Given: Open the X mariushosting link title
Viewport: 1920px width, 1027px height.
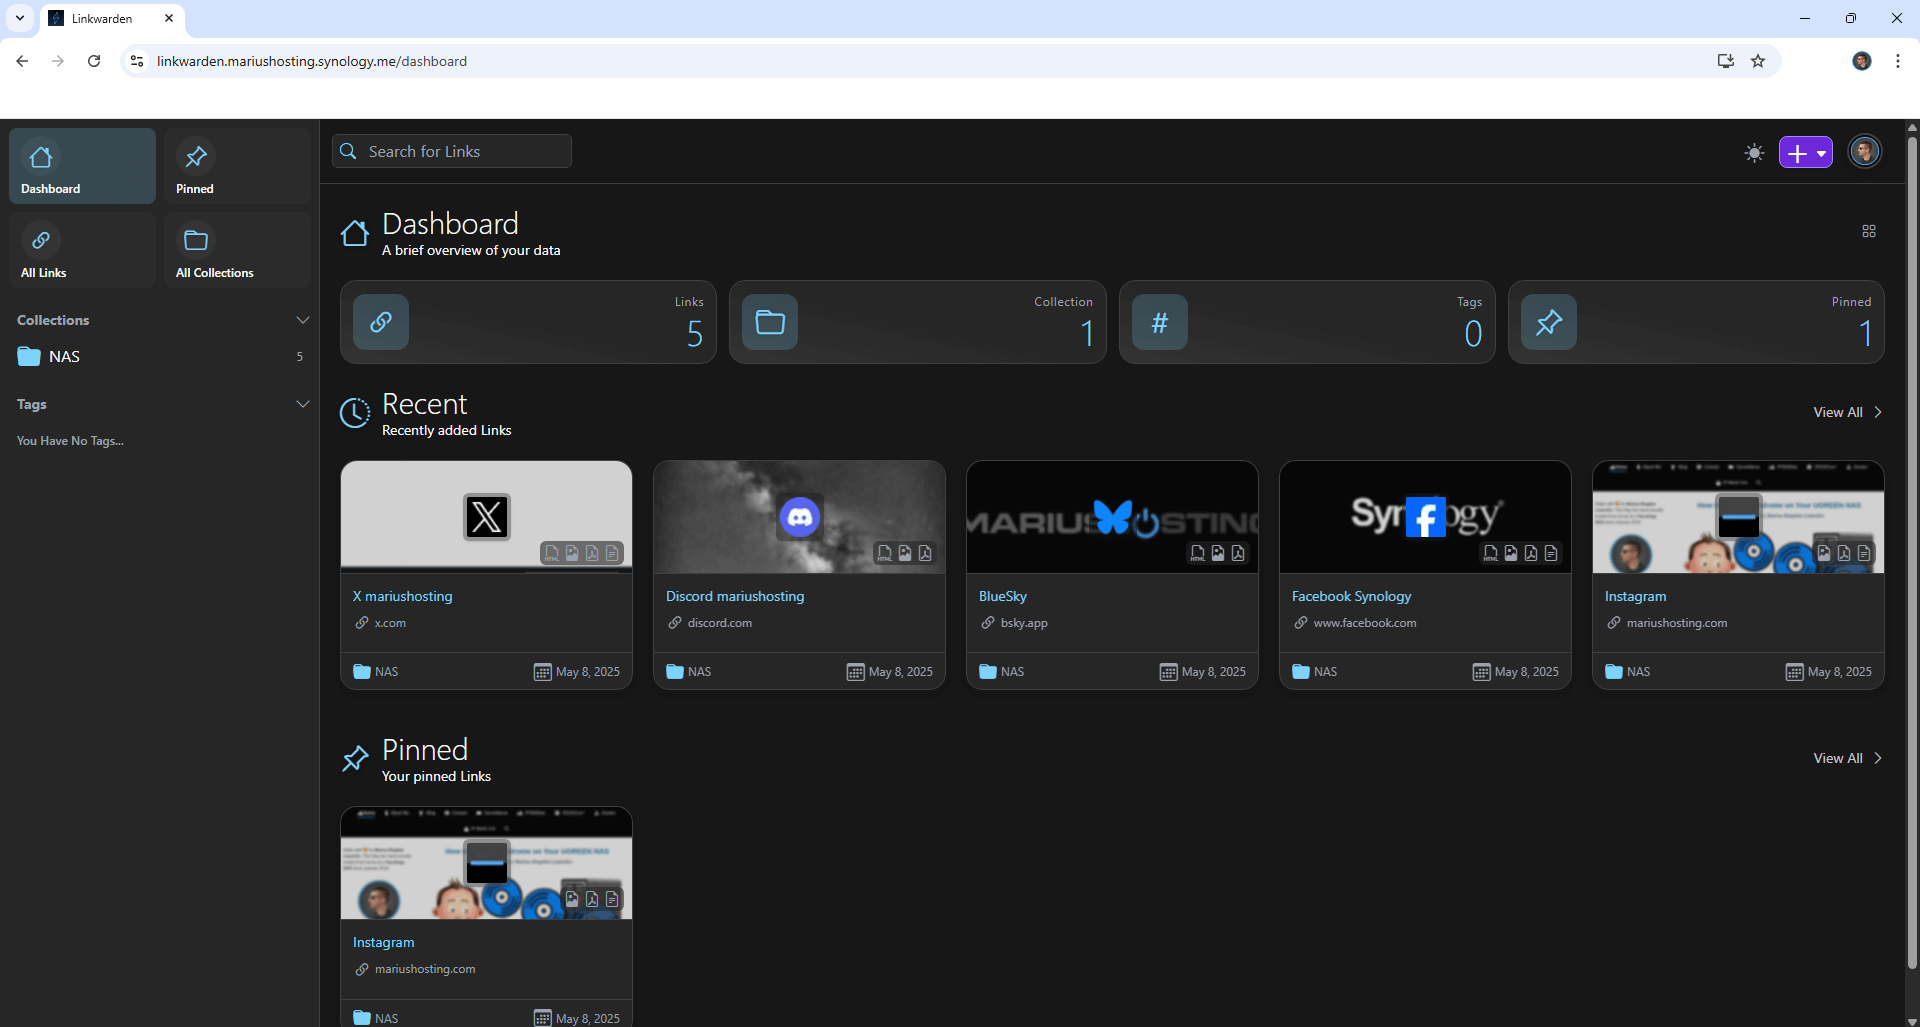Looking at the screenshot, I should pos(402,596).
